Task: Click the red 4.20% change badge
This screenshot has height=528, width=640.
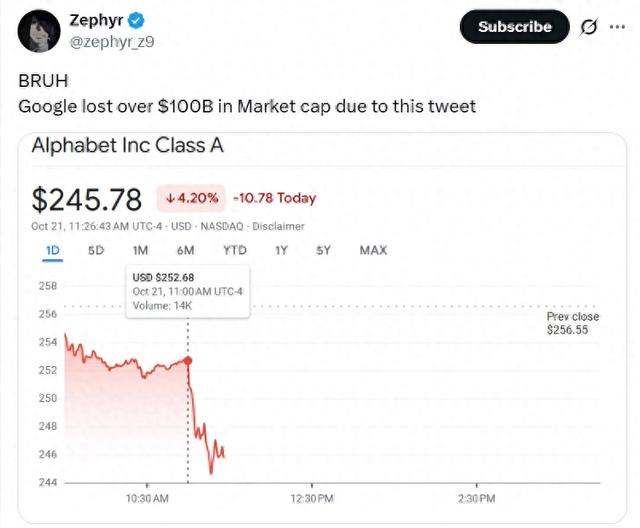Action: (x=191, y=198)
